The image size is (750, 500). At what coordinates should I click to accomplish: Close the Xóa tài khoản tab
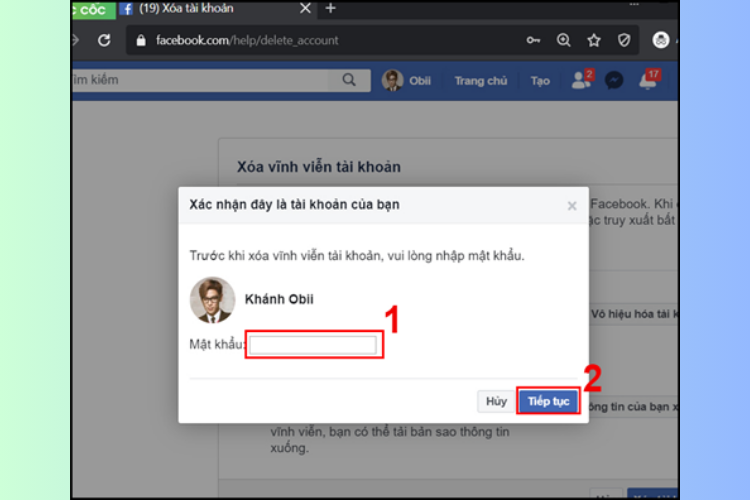(x=305, y=8)
